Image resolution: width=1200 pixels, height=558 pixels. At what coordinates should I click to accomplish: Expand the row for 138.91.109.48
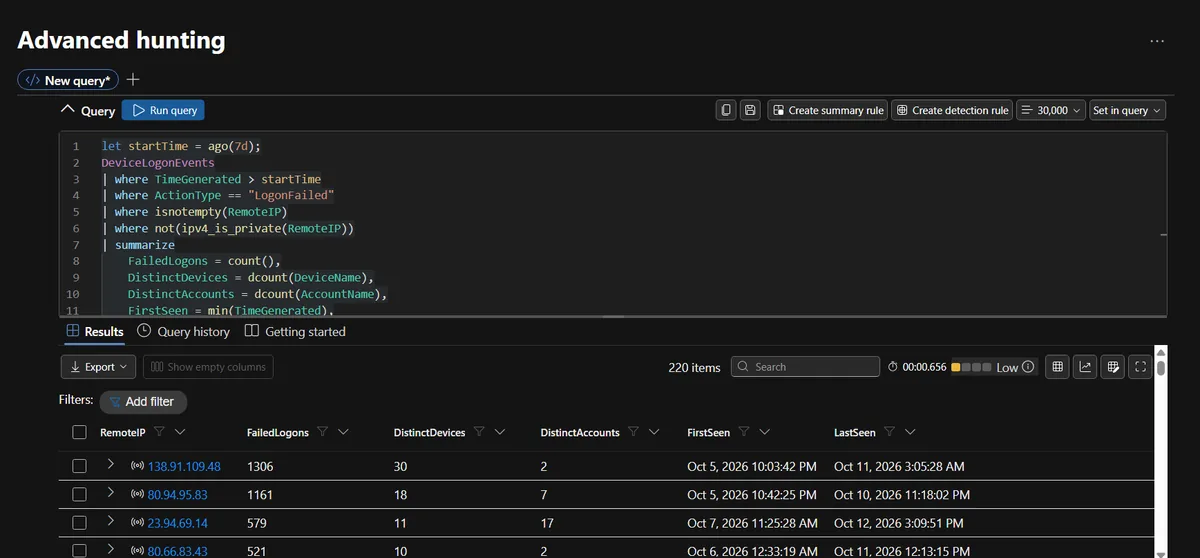coord(110,465)
